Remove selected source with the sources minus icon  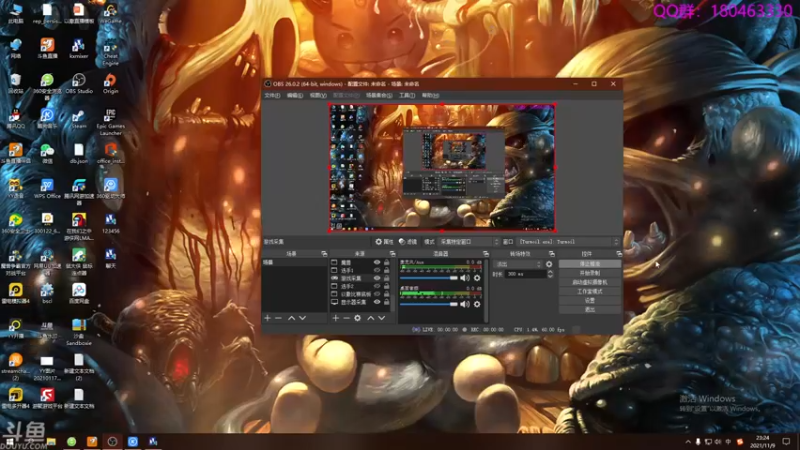click(x=346, y=318)
